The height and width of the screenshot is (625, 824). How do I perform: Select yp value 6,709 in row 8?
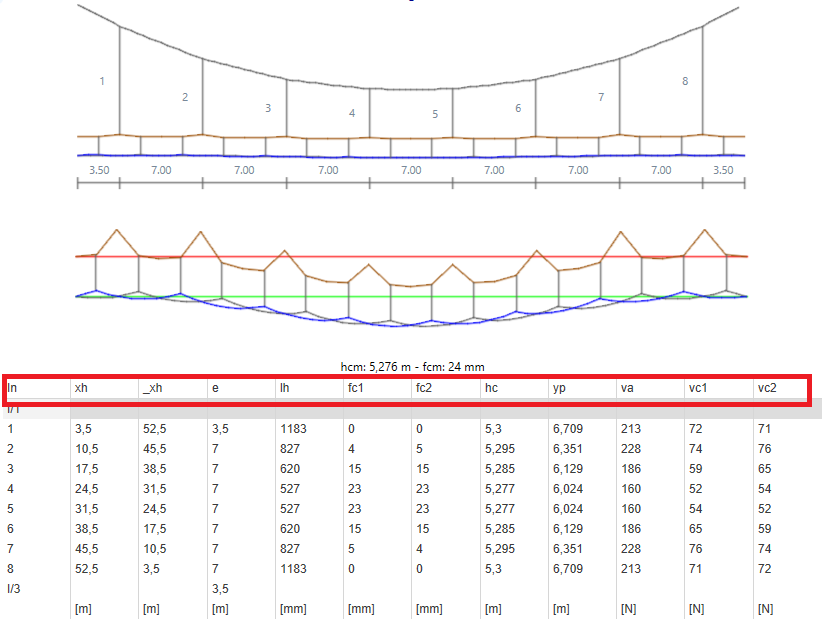point(568,569)
